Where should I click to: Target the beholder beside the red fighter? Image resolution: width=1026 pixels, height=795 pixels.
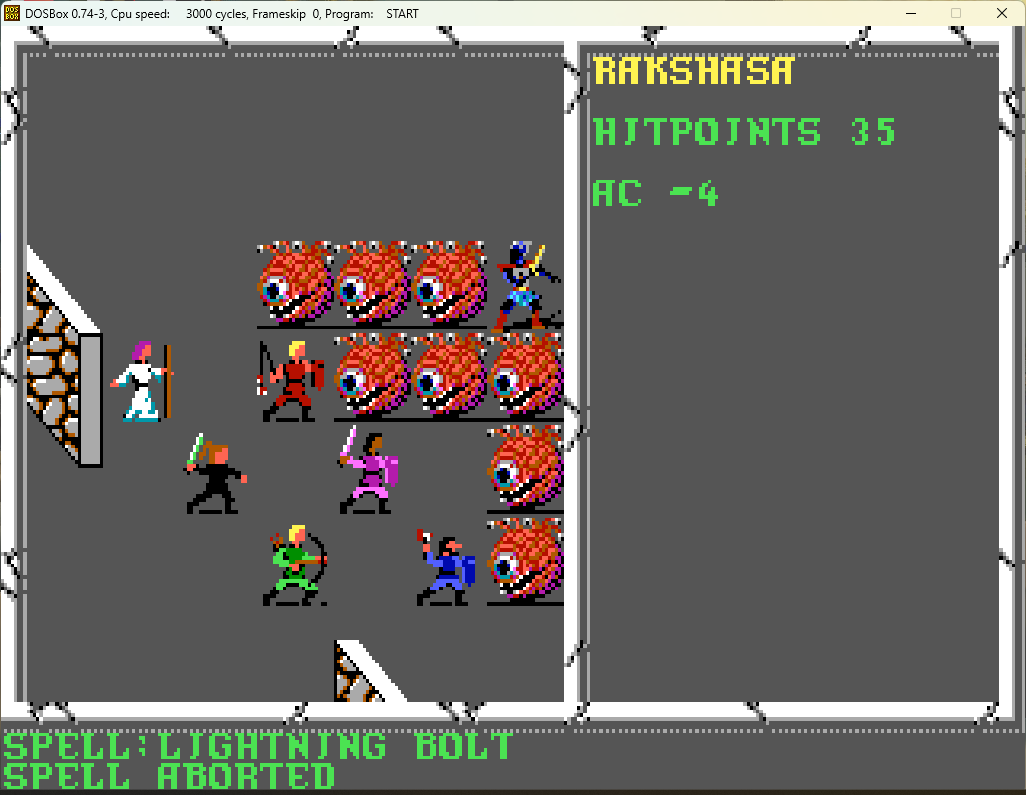tap(373, 375)
